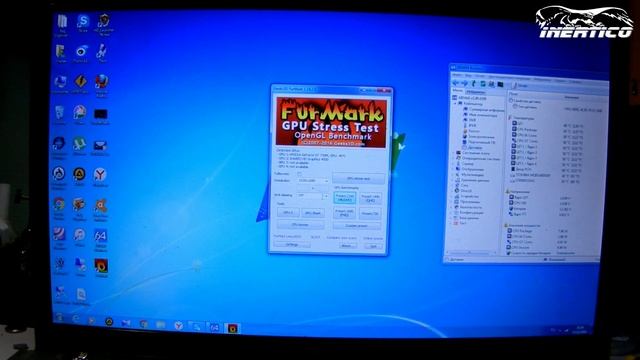Select Хранение данных in AIDA64 tree
Screen dimensions: 640x360
[473, 180]
